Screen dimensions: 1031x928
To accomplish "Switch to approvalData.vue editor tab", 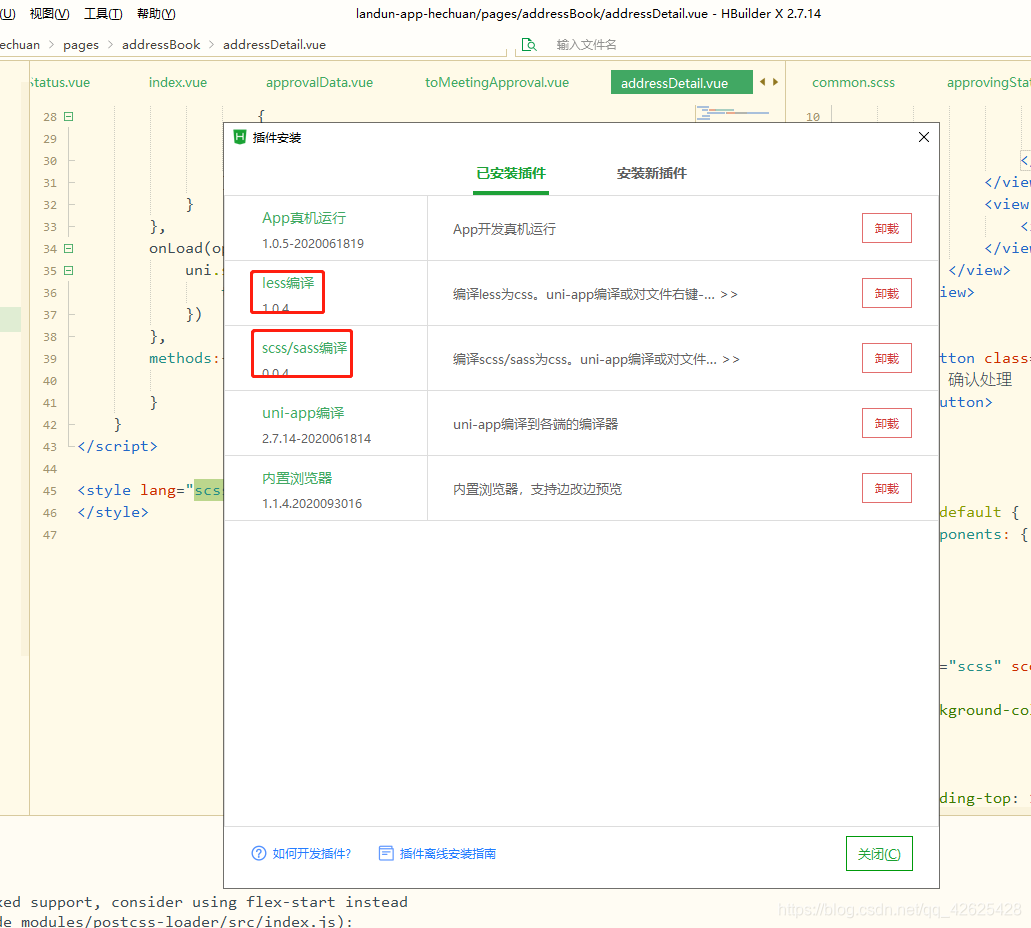I will (x=320, y=82).
